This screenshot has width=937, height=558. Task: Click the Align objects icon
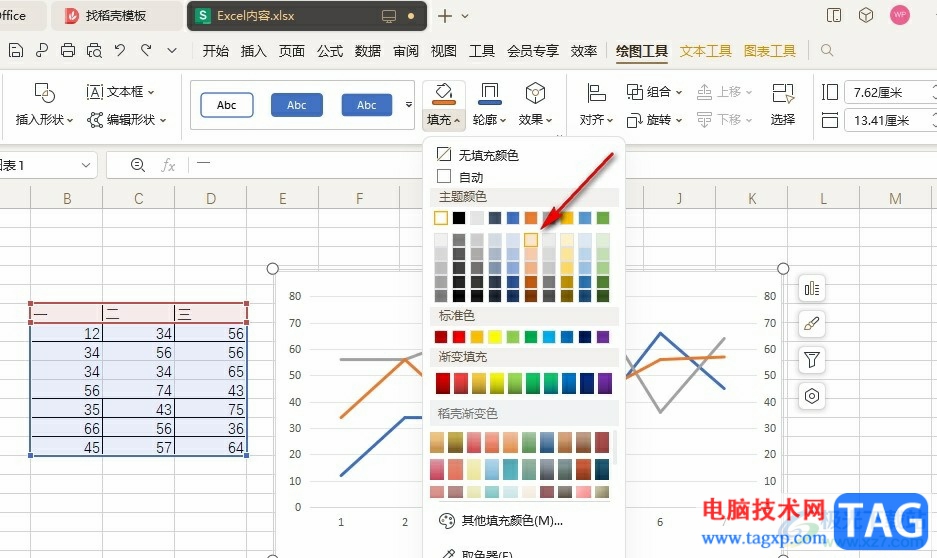(596, 93)
